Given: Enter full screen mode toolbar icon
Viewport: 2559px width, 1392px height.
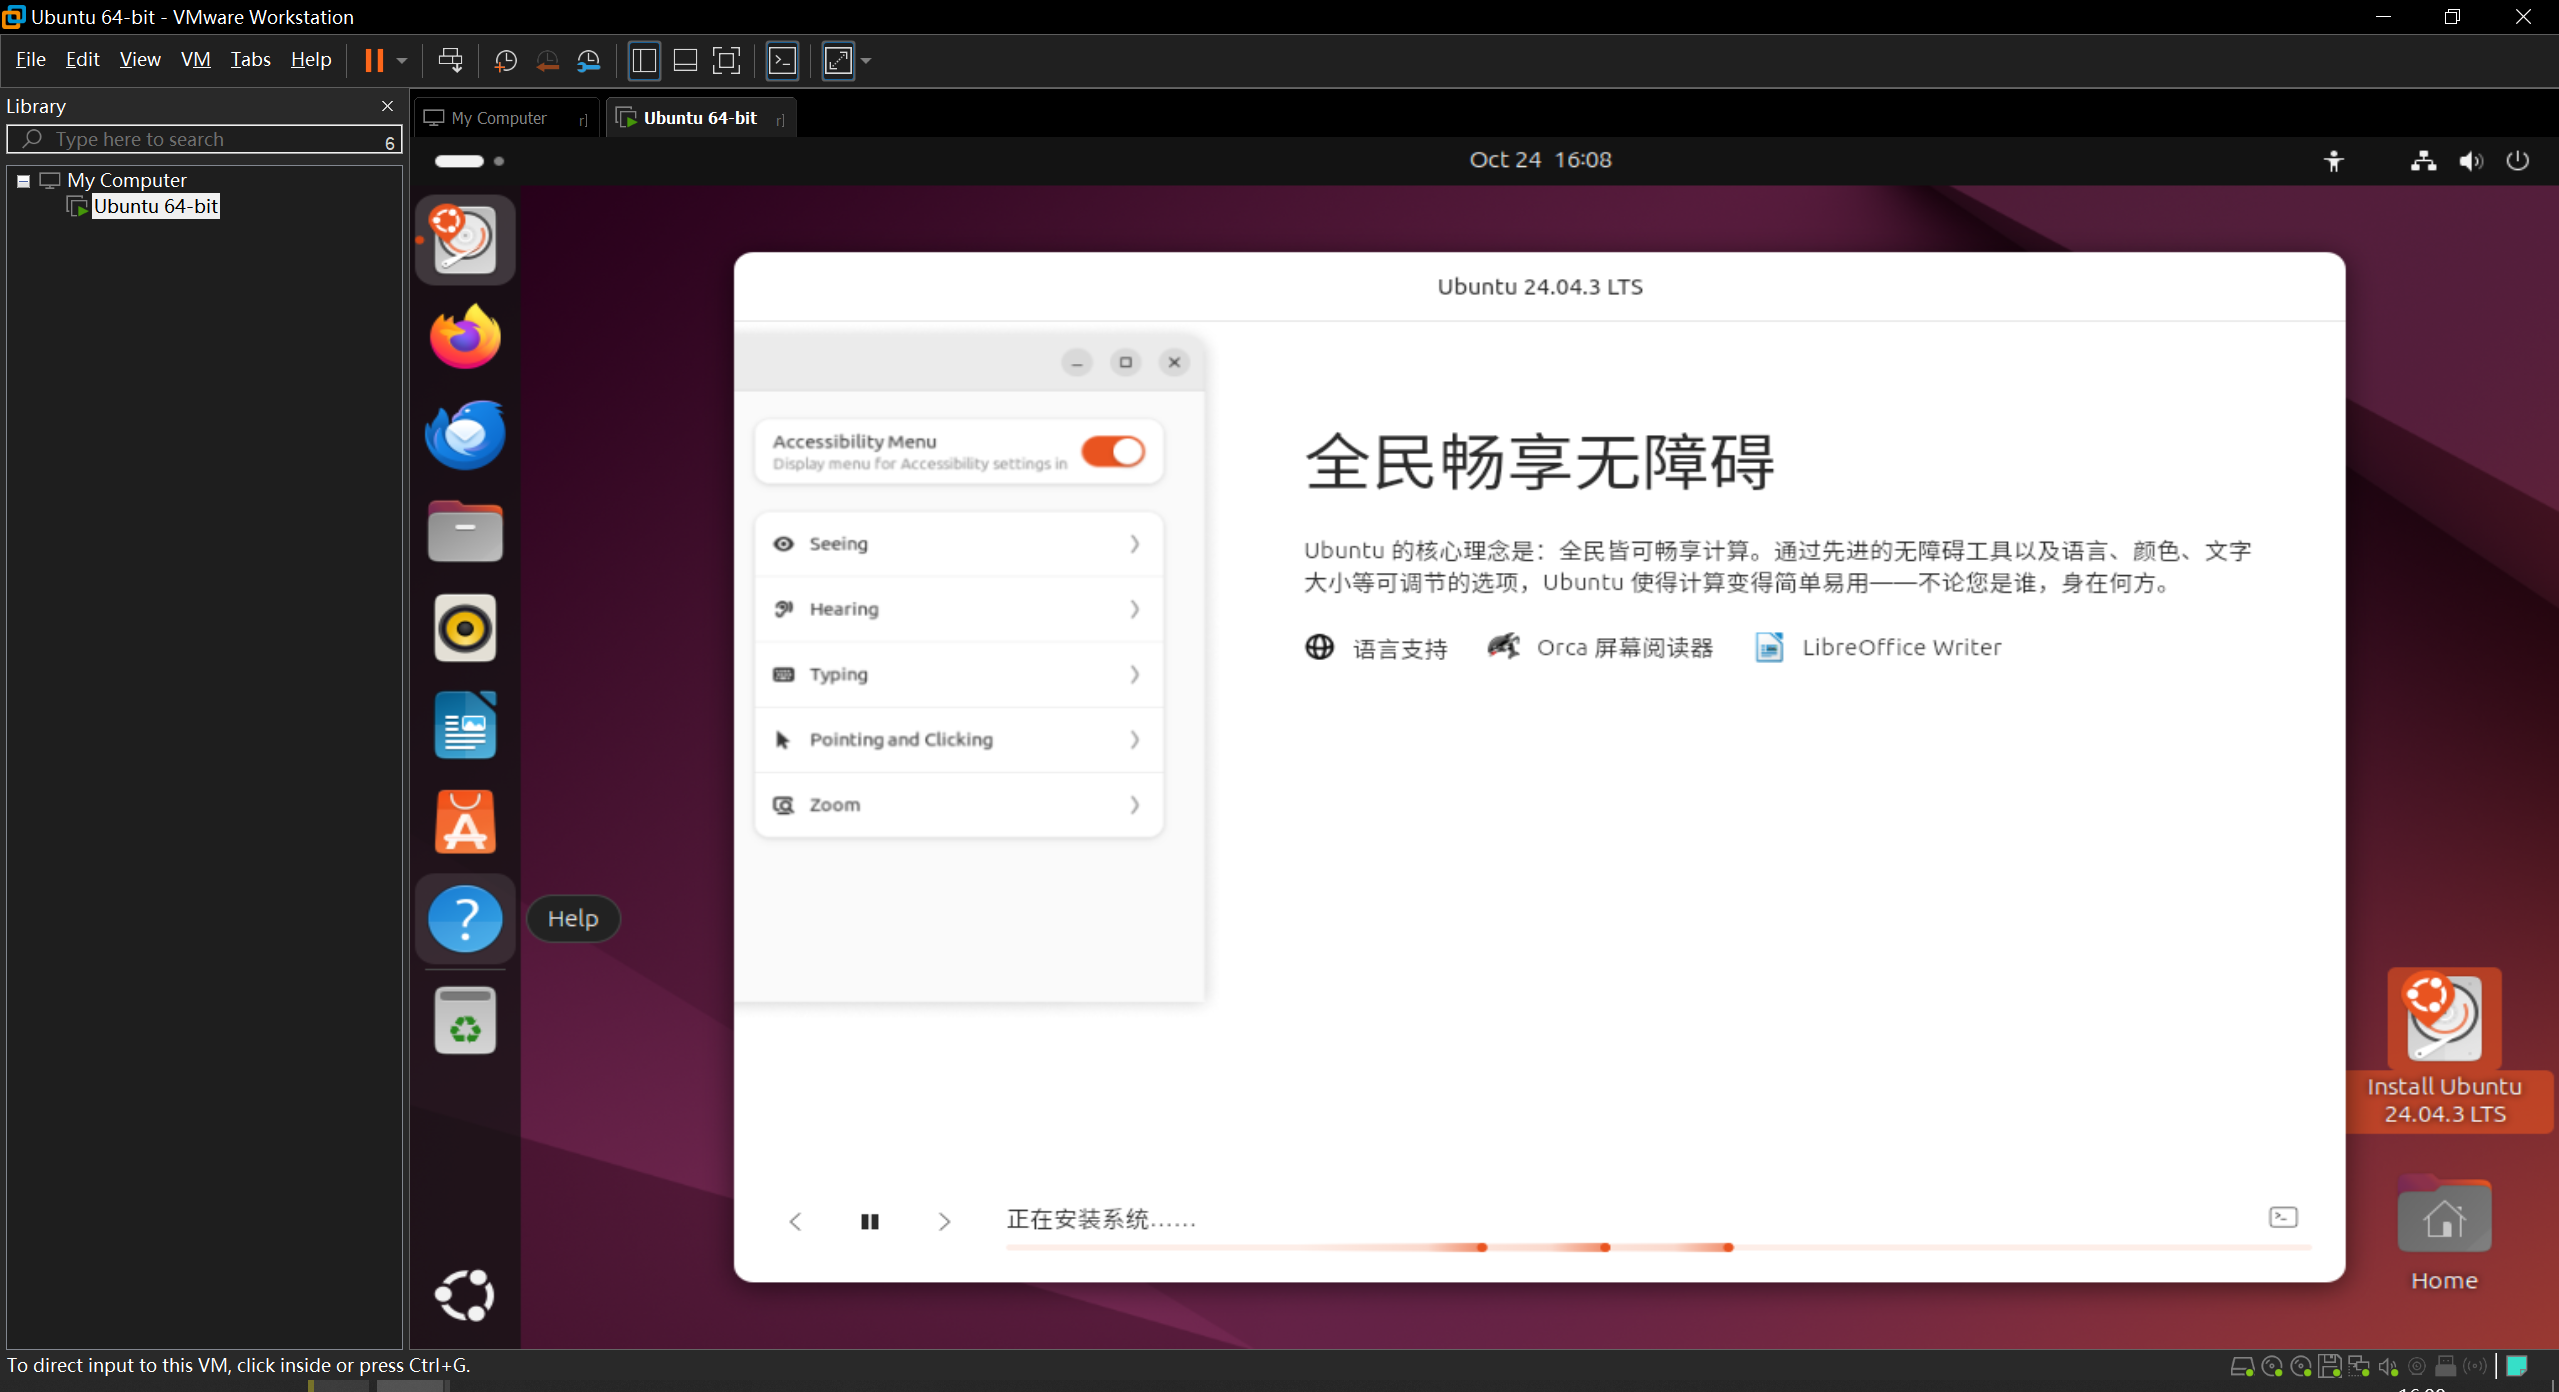Looking at the screenshot, I should (727, 61).
